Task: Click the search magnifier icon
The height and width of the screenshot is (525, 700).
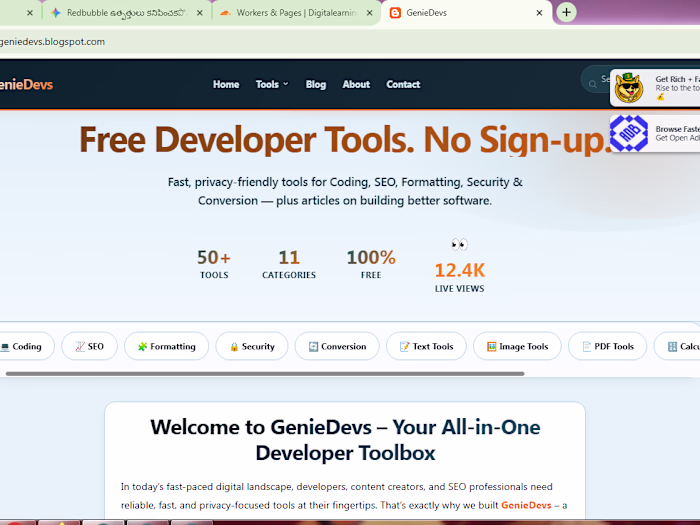Action: click(x=592, y=84)
